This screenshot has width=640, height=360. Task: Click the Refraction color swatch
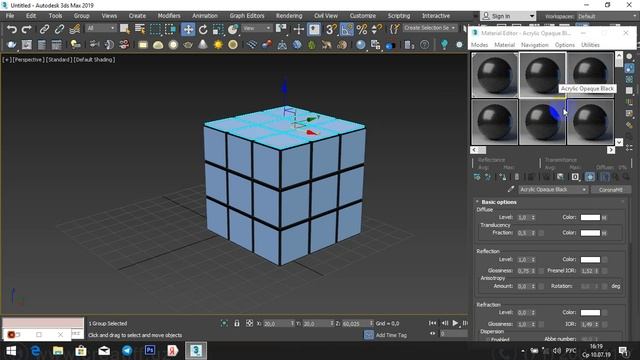590,313
